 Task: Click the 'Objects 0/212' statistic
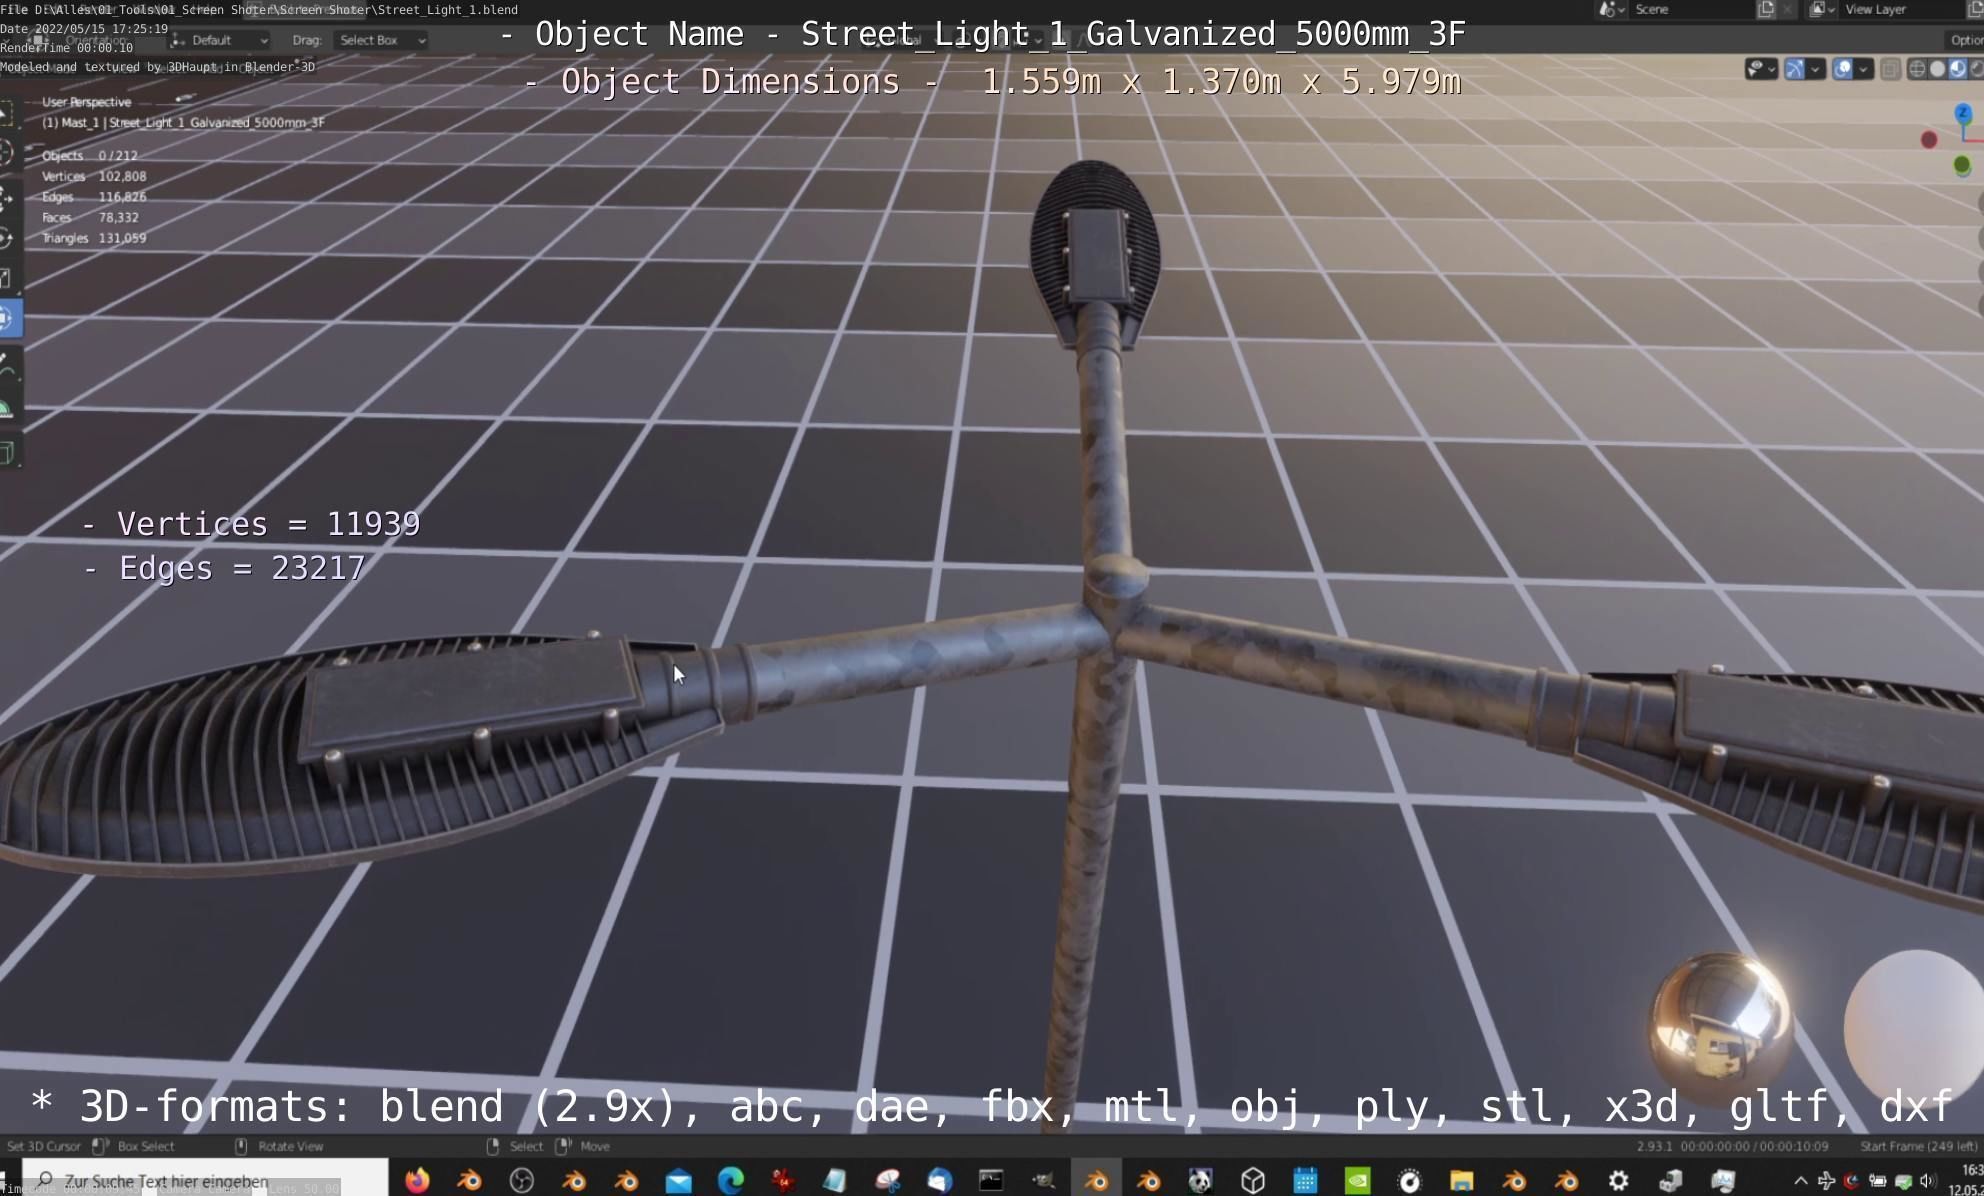click(90, 156)
